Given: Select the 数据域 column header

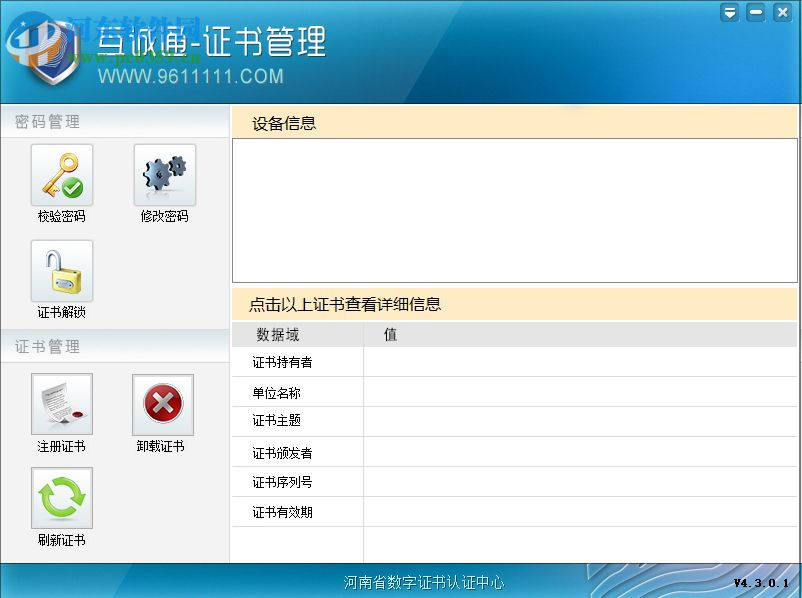Looking at the screenshot, I should tap(276, 334).
